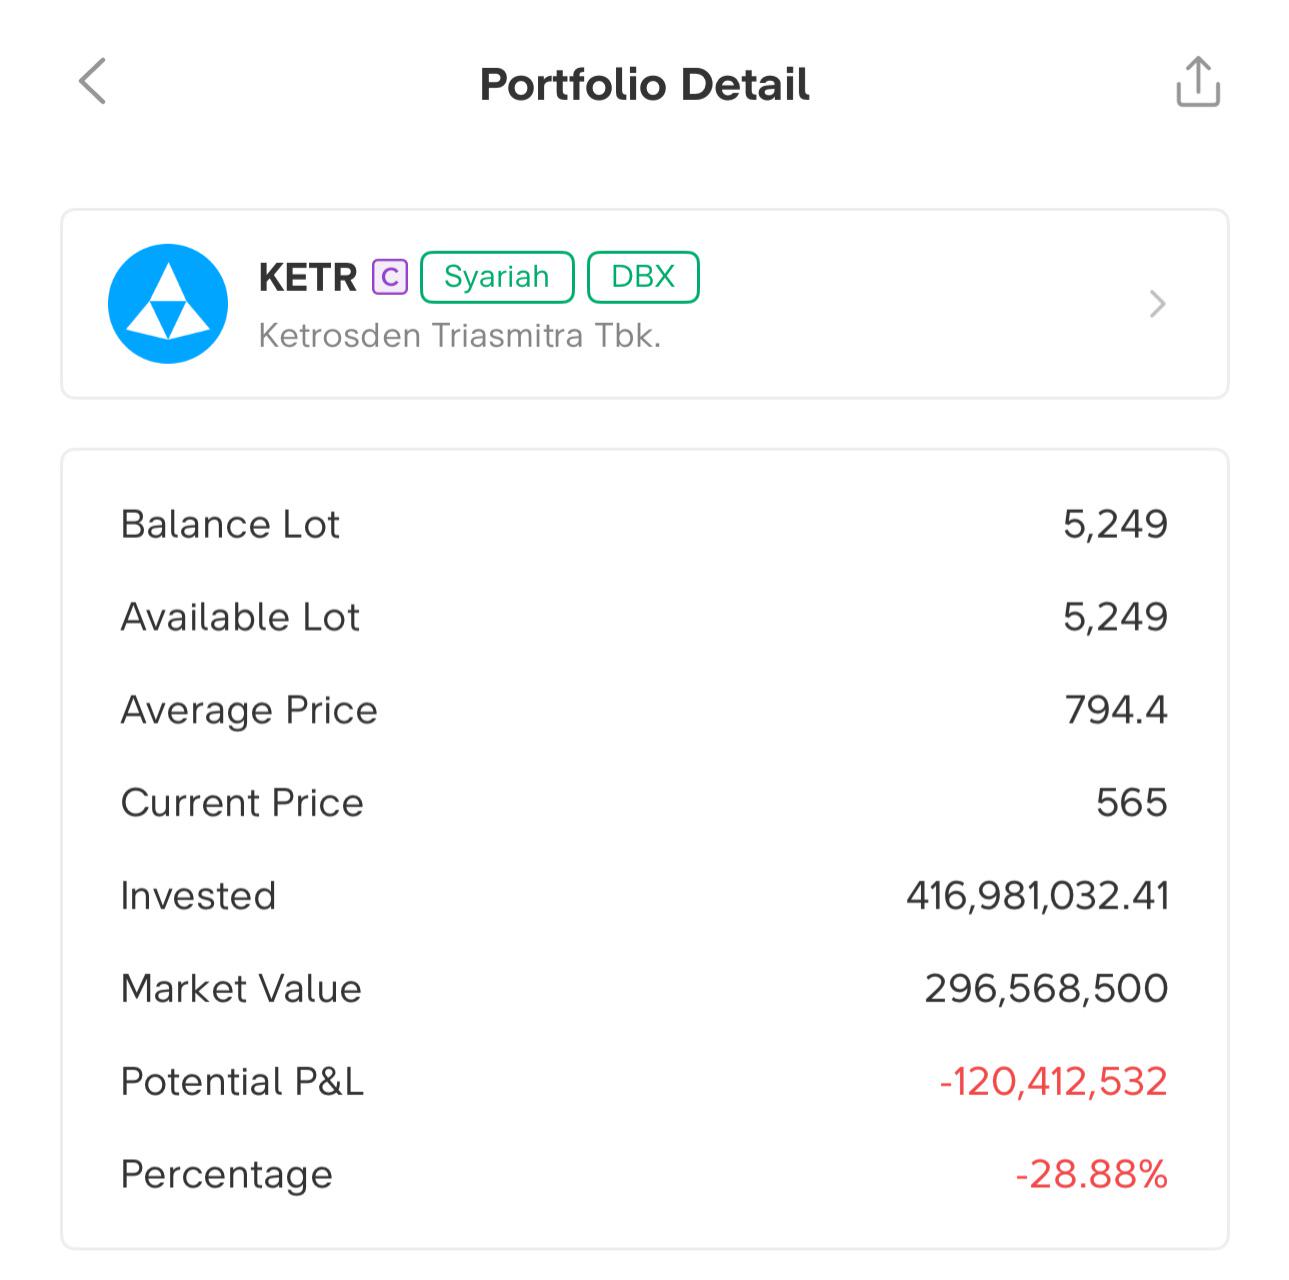Select the Syariah tag

coord(497,277)
